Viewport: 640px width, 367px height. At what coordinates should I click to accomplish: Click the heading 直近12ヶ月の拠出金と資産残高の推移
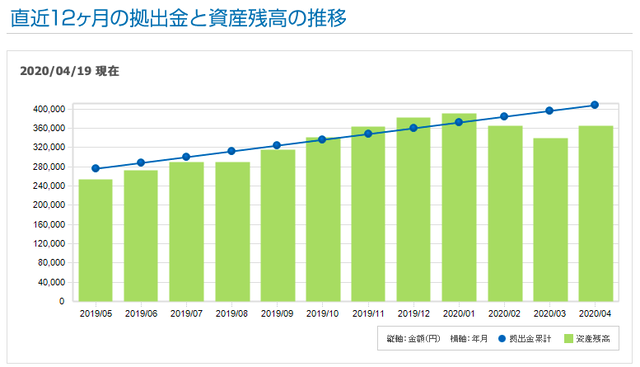tap(178, 18)
